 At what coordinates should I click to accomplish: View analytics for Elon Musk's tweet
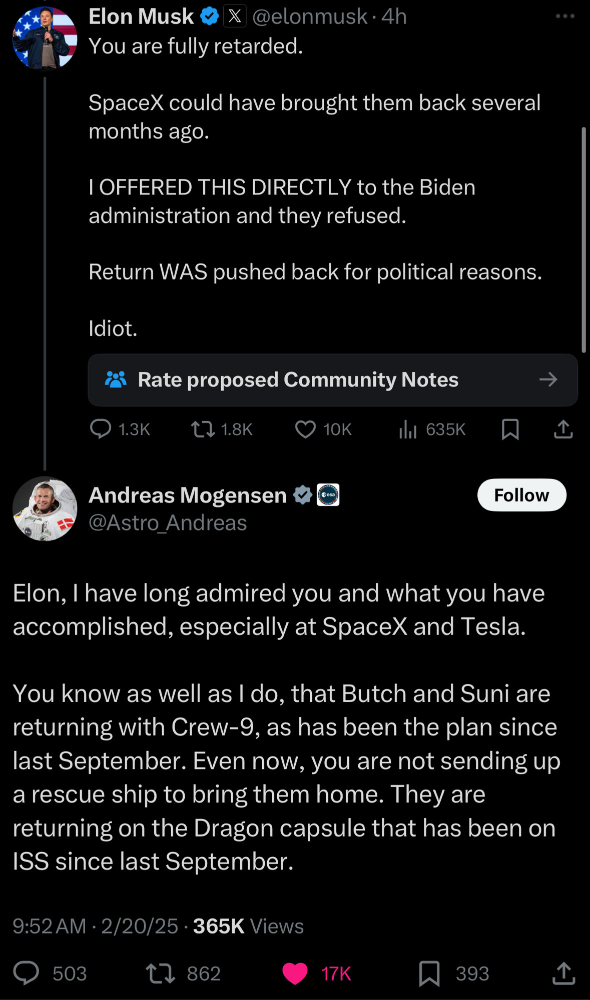tap(432, 429)
